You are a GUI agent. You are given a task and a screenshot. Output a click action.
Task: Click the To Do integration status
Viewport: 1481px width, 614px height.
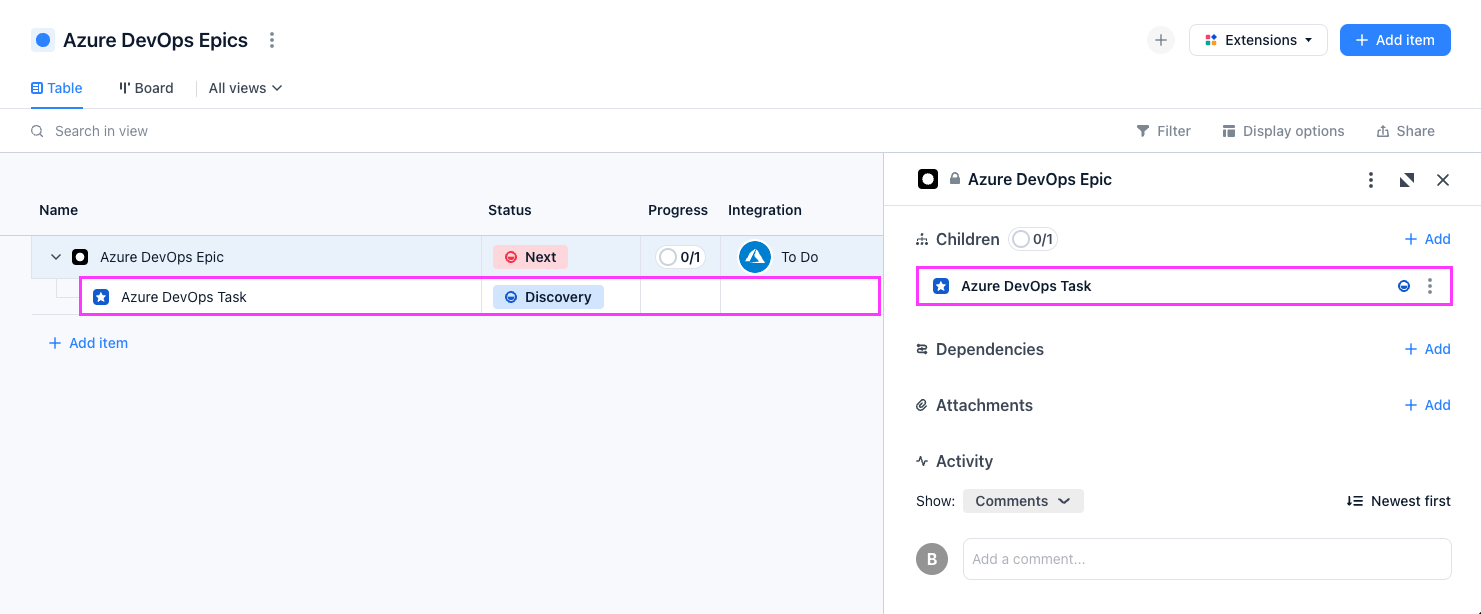click(x=800, y=257)
